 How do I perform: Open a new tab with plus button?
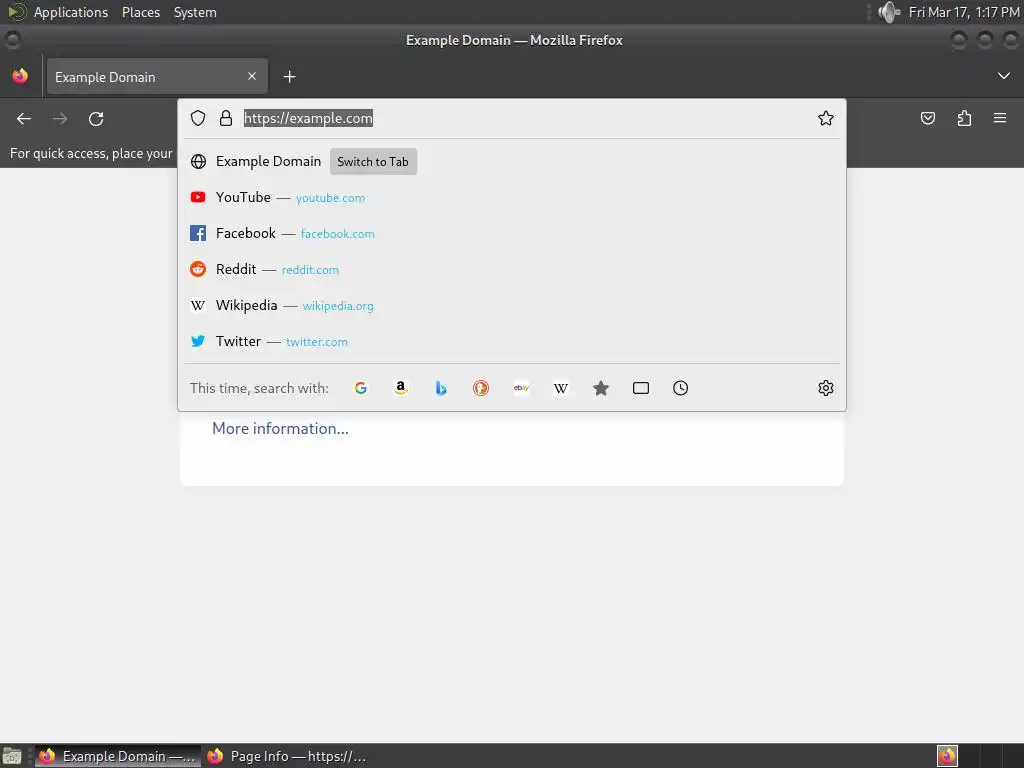click(289, 77)
